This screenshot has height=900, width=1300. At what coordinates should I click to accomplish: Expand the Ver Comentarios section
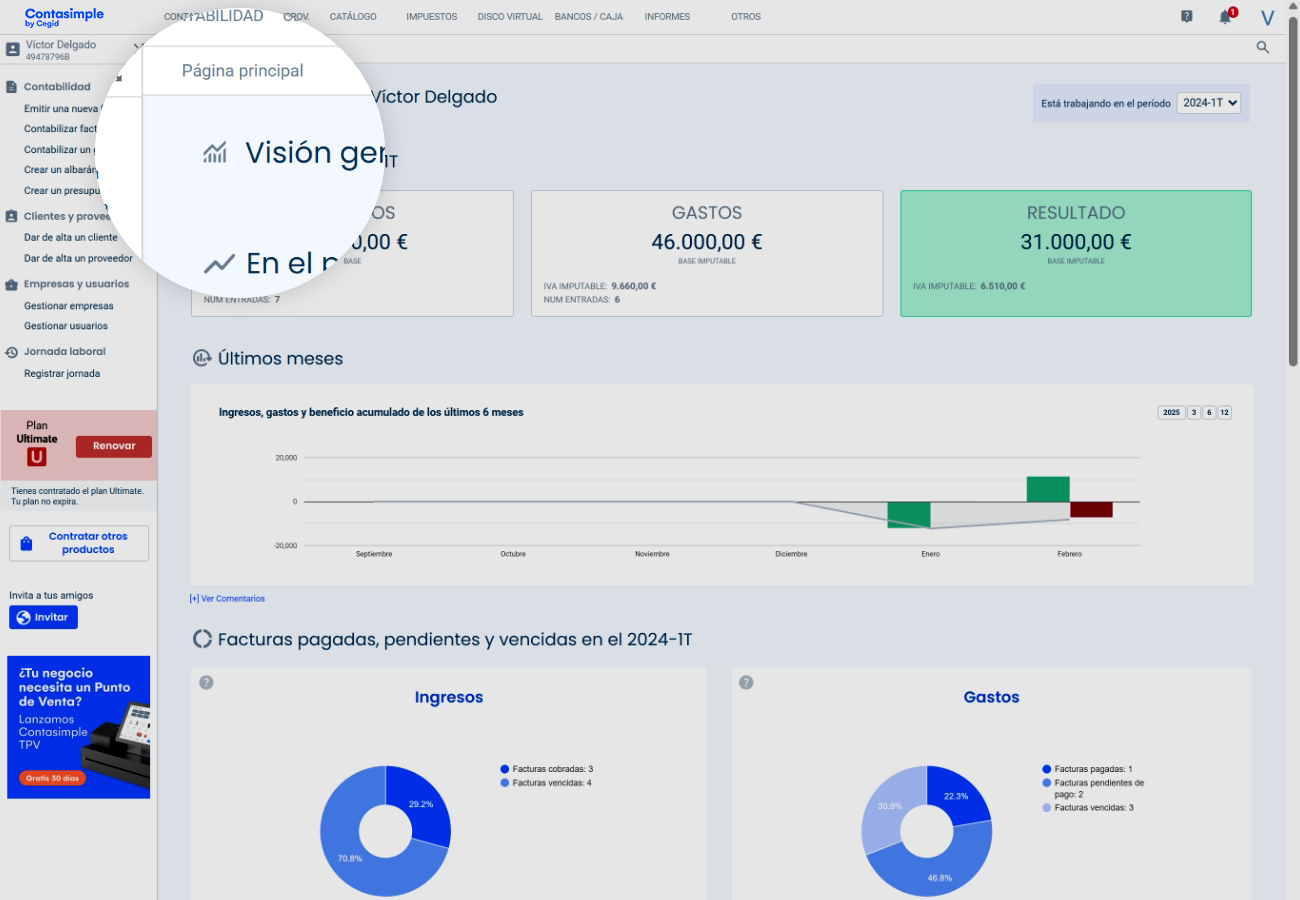point(227,599)
